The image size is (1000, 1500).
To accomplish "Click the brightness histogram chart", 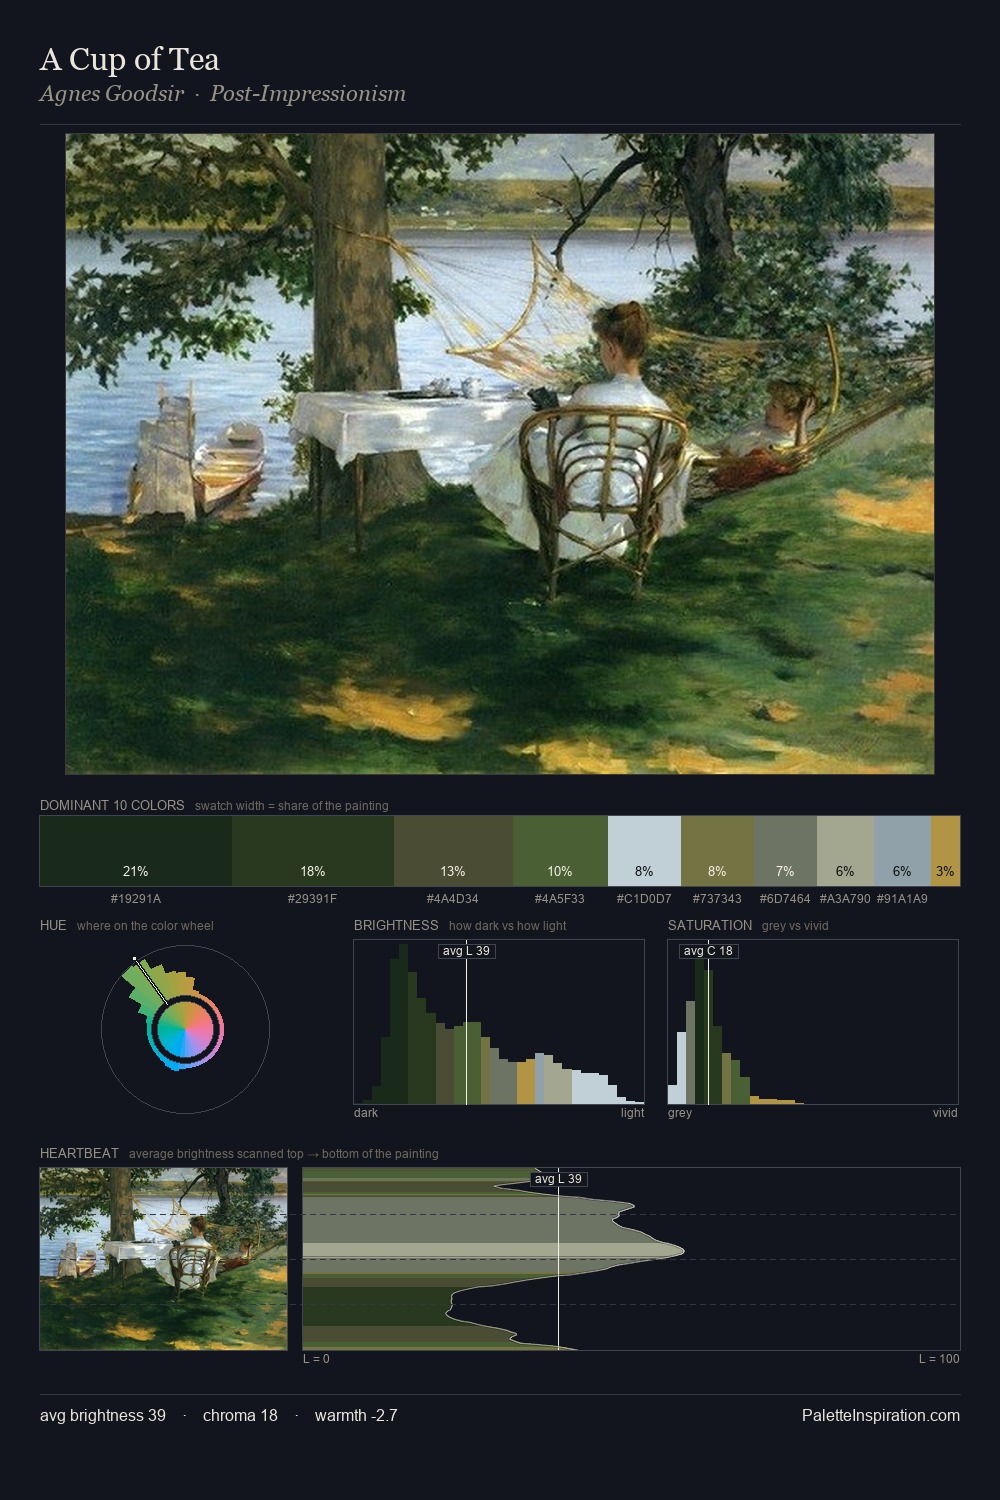I will click(x=499, y=1022).
